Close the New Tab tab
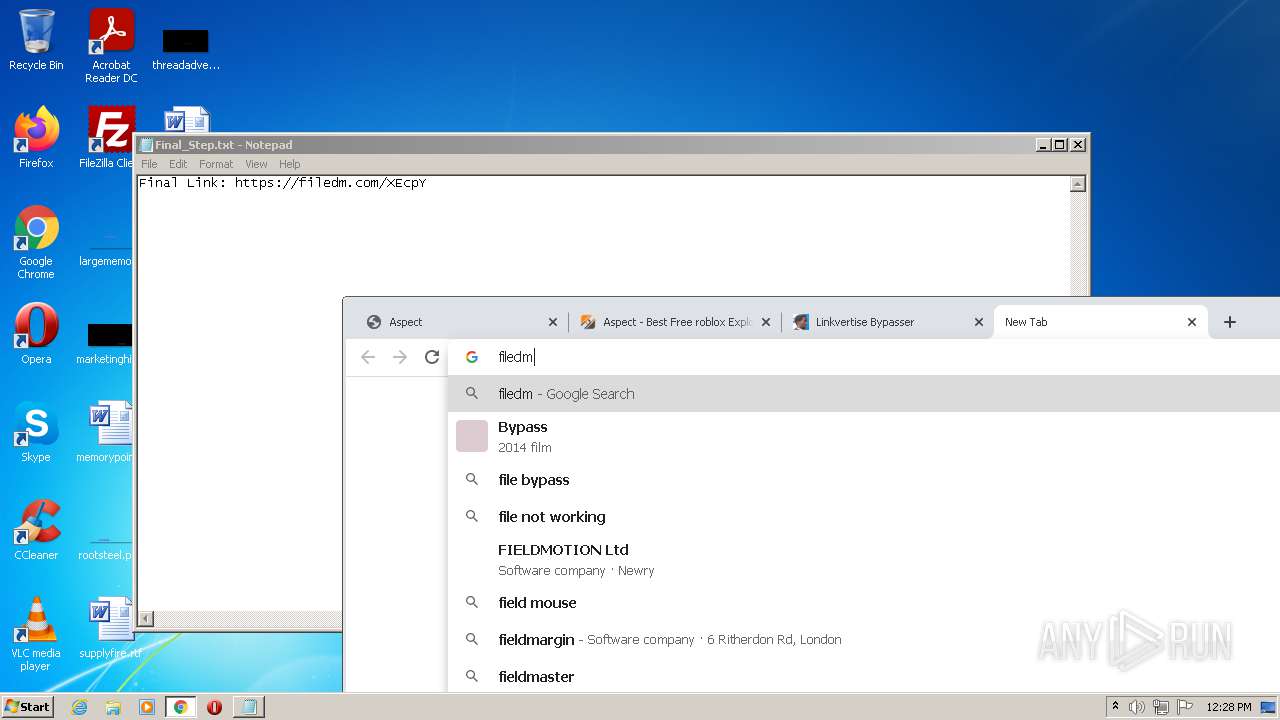 point(1192,322)
